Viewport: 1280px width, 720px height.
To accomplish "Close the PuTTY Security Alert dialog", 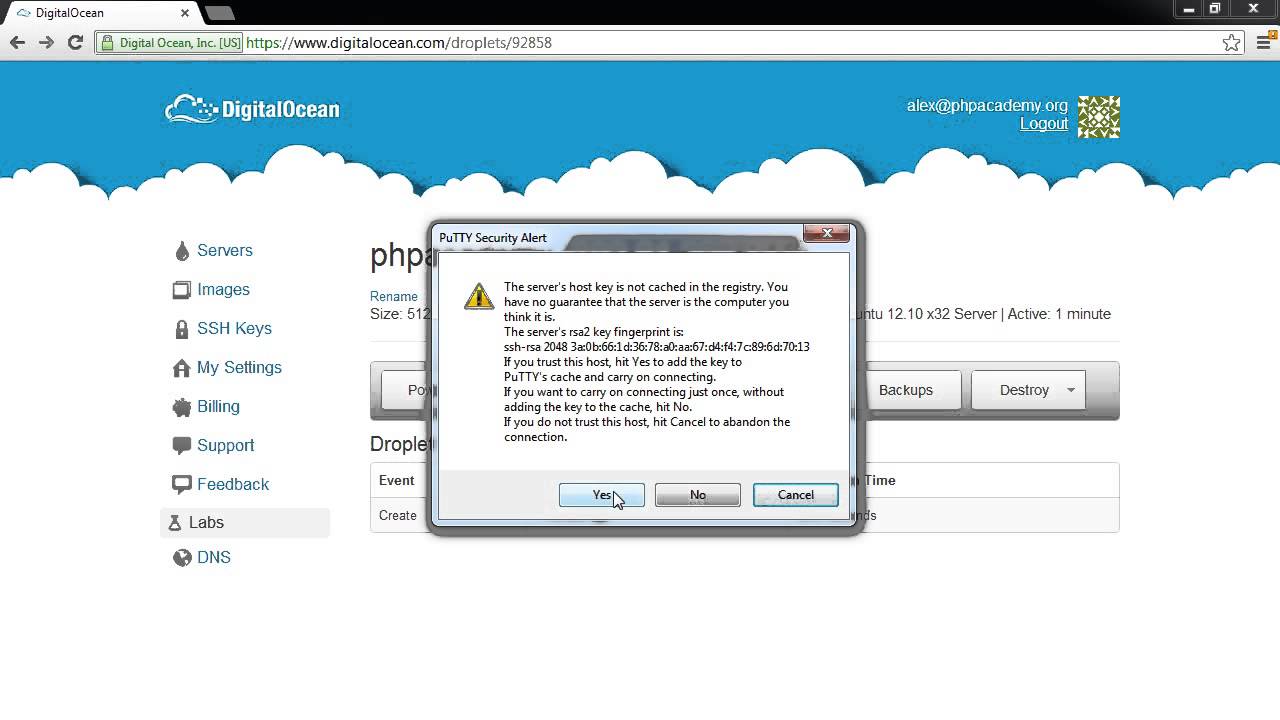I will click(x=827, y=234).
